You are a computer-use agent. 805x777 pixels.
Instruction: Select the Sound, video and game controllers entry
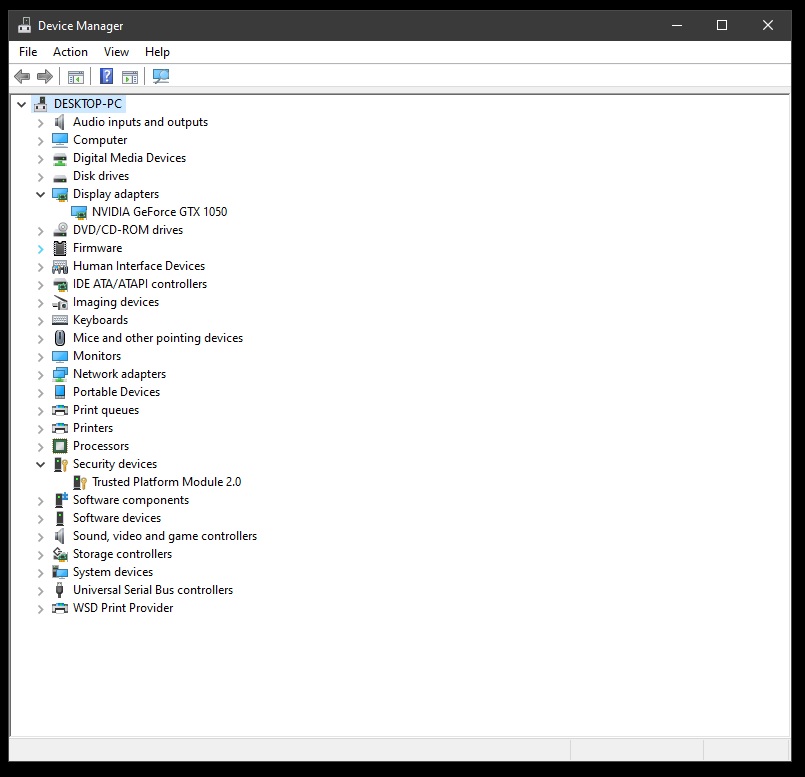[x=164, y=536]
